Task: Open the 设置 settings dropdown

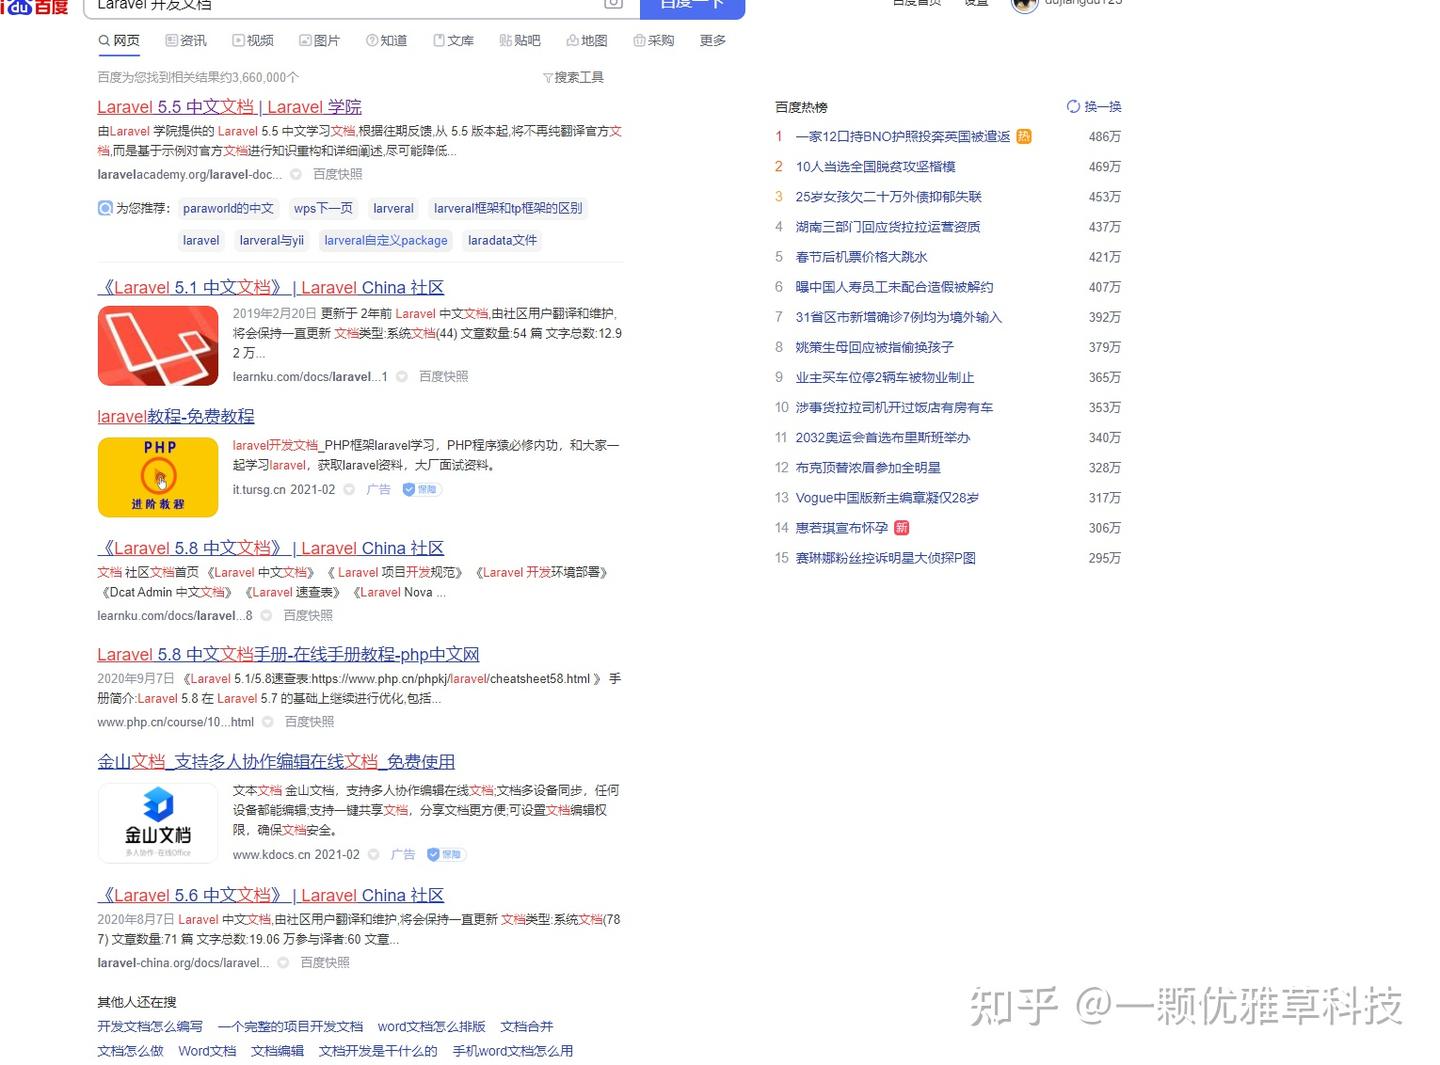Action: tap(975, 4)
